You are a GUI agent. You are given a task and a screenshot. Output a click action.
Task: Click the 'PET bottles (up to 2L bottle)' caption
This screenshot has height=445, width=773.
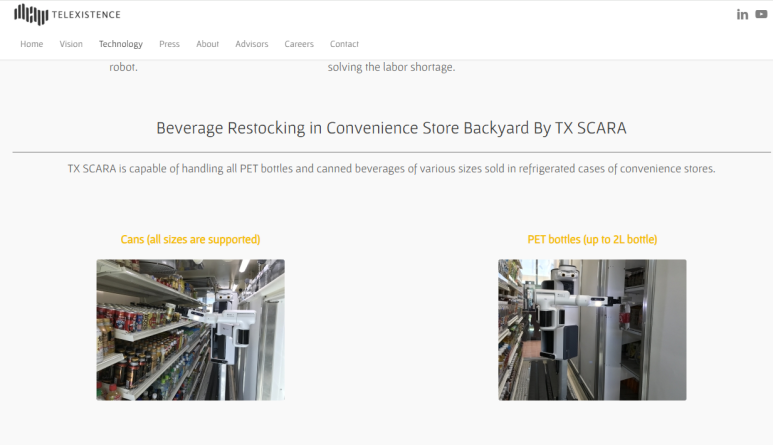(592, 240)
